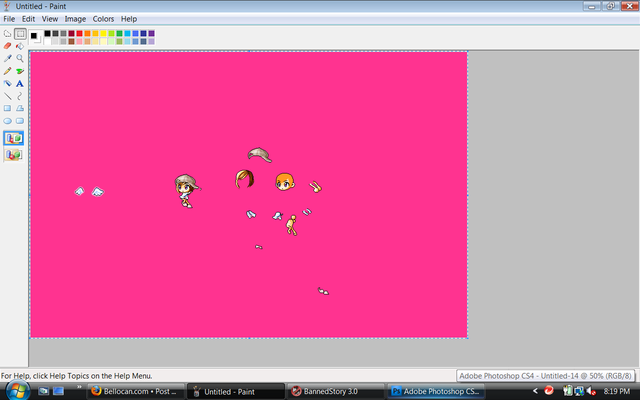
Task: Open the Help menu
Action: coord(129,19)
